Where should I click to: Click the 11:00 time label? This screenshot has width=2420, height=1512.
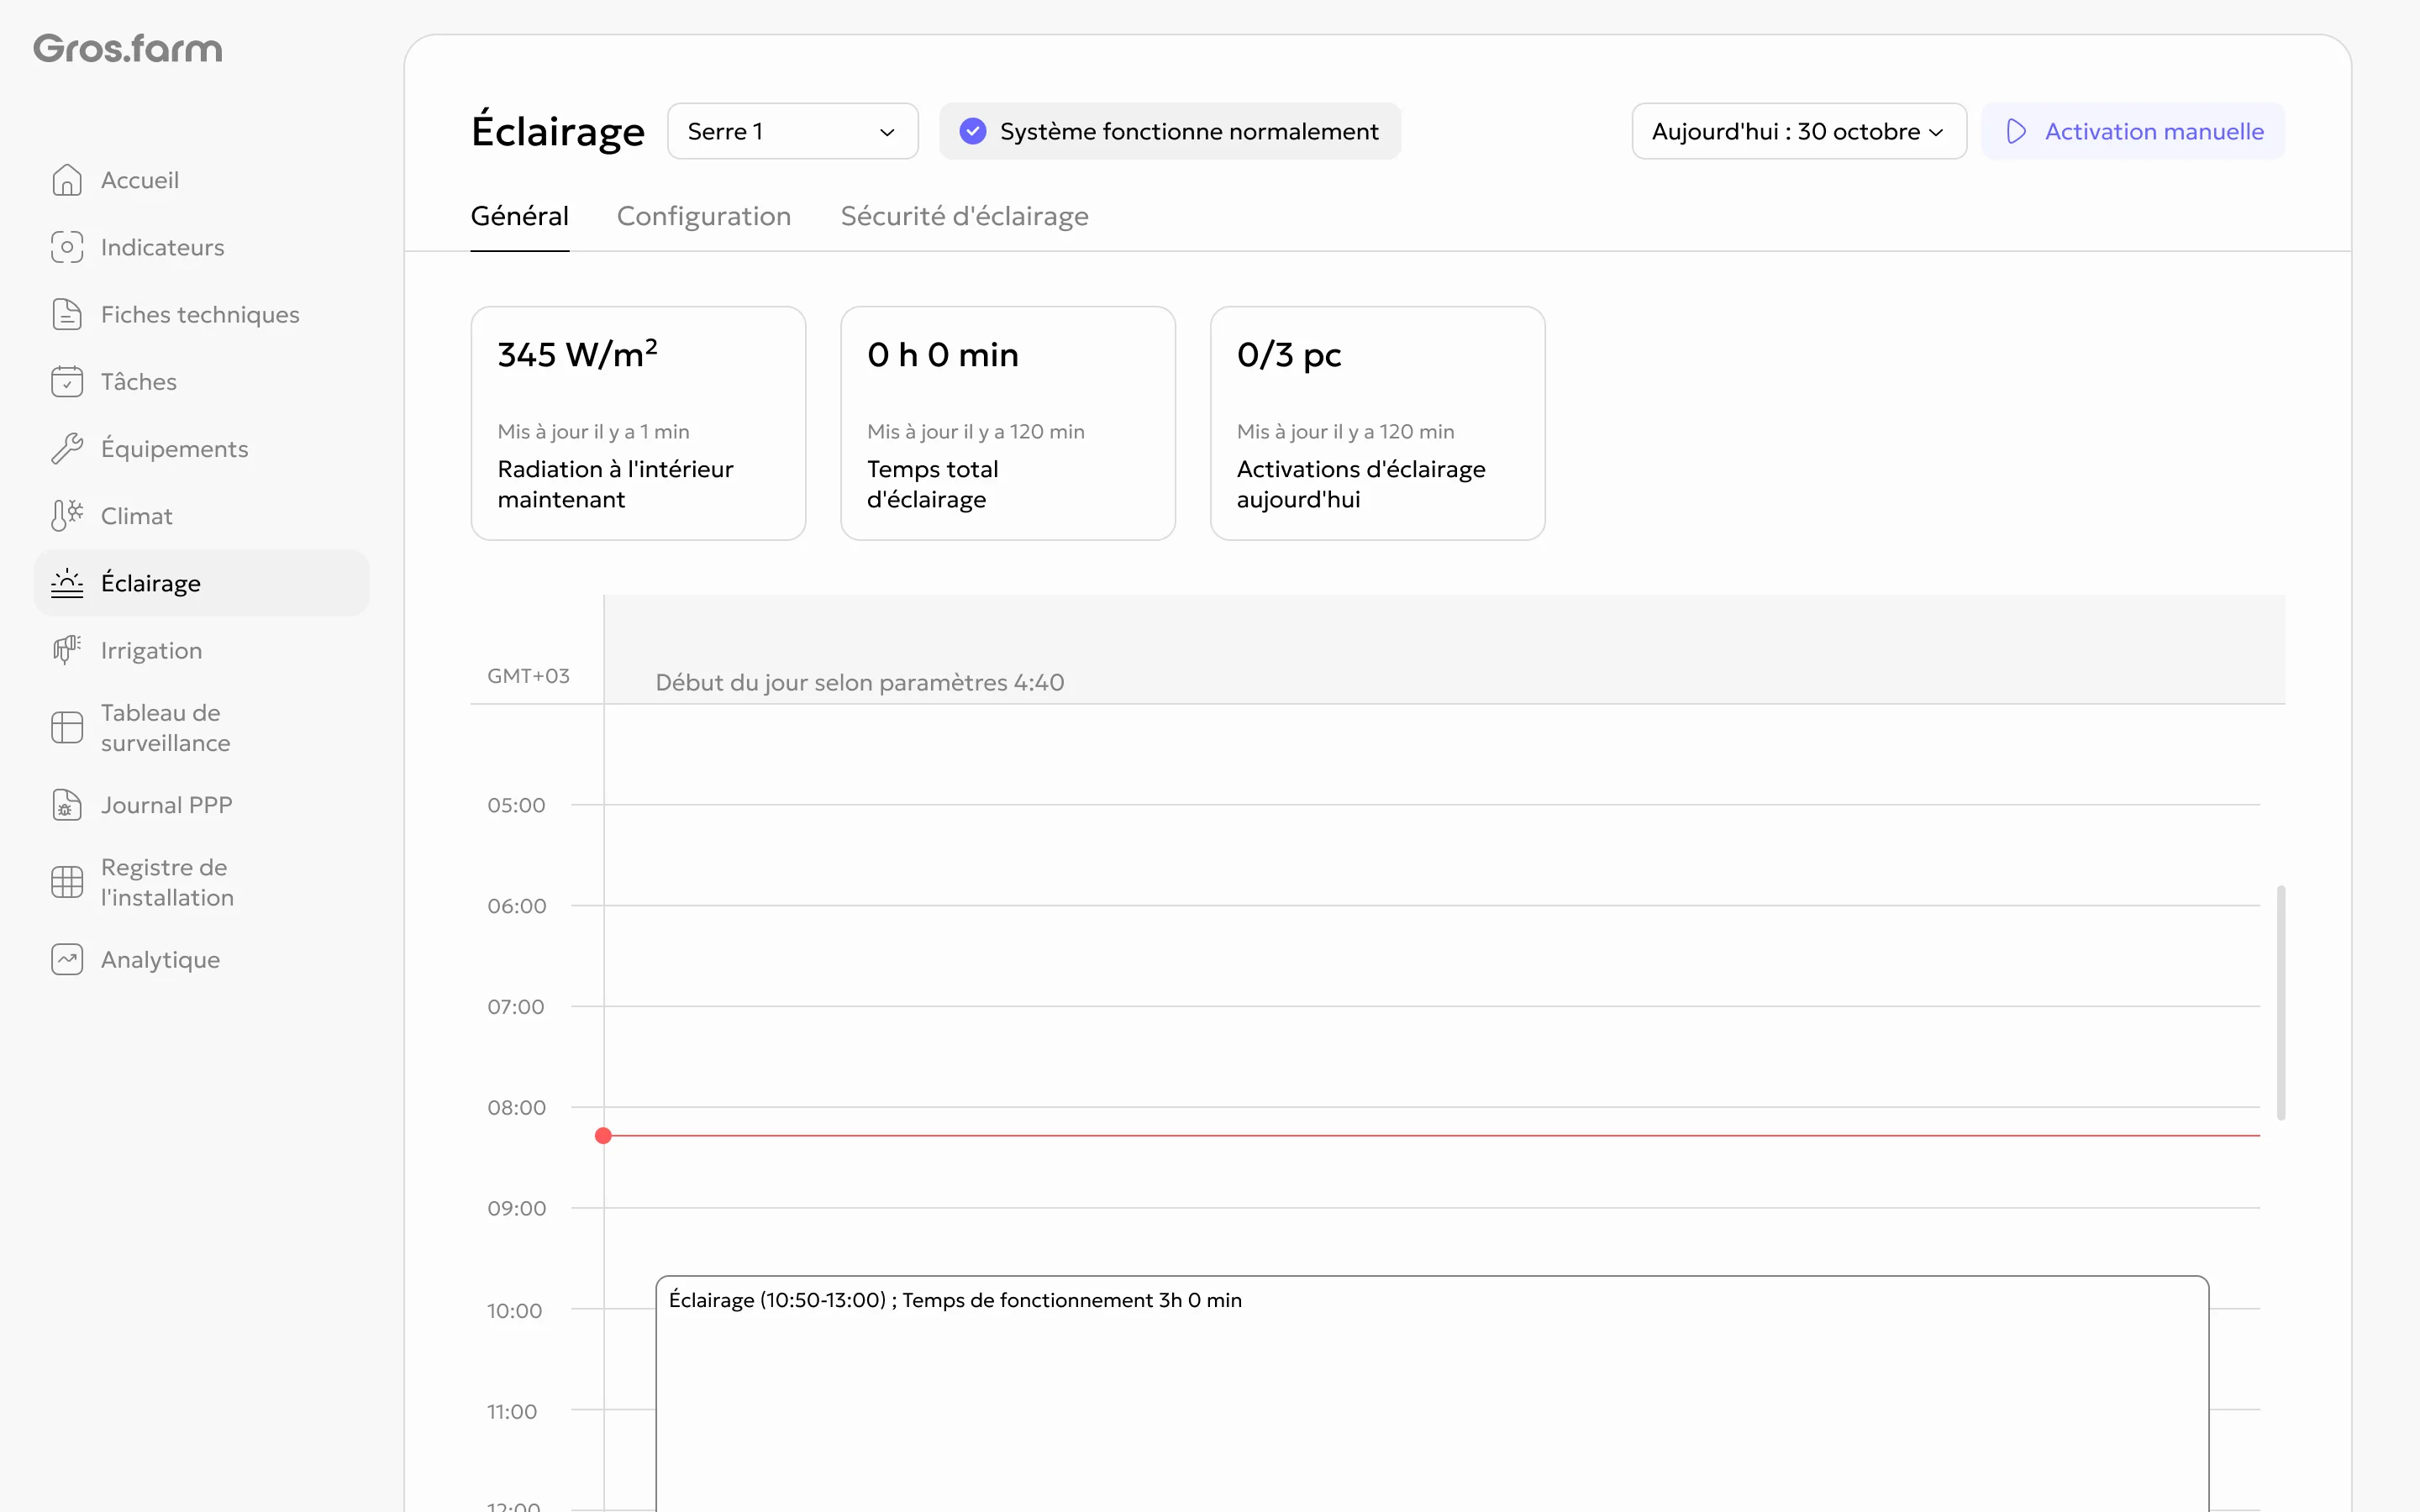click(511, 1411)
